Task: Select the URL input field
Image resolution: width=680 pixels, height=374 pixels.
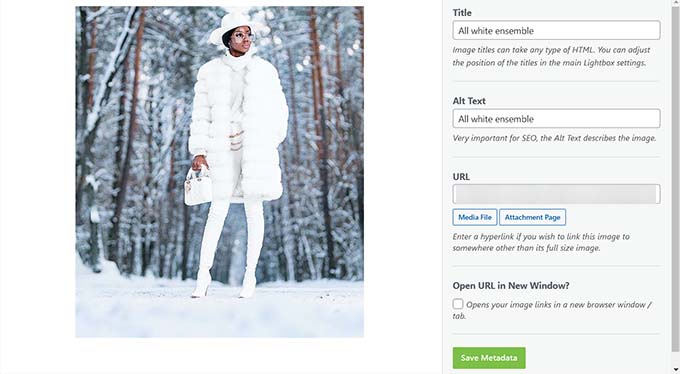Action: pos(556,194)
